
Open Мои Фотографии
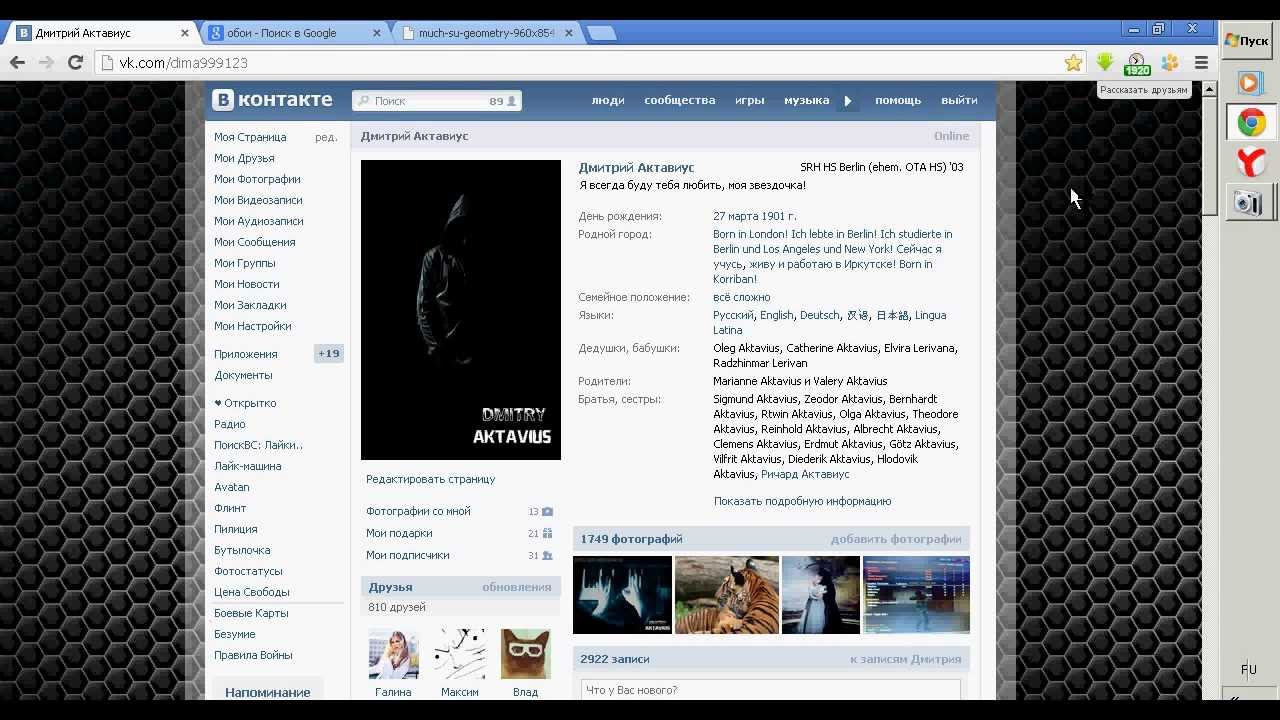point(257,179)
